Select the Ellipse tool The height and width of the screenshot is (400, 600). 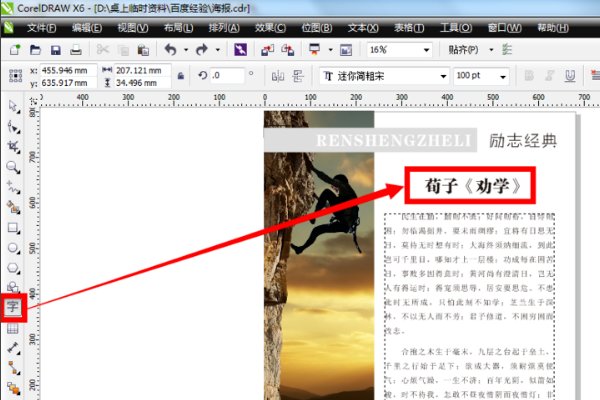(14, 248)
